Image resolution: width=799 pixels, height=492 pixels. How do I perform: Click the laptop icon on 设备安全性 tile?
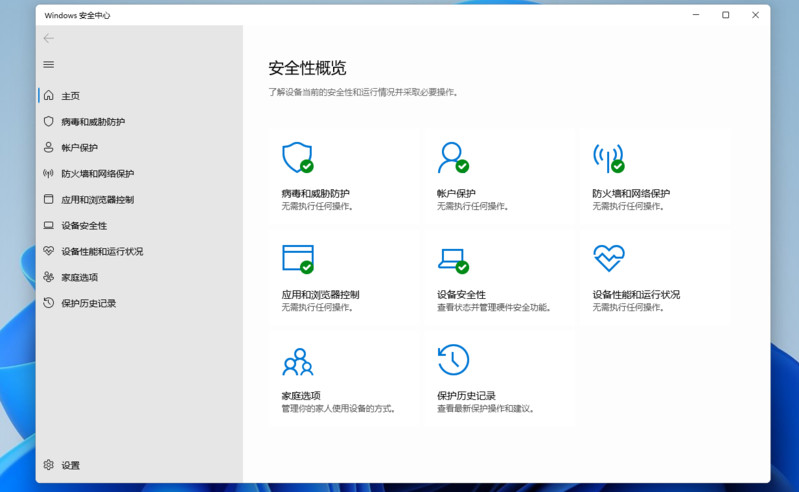point(452,259)
